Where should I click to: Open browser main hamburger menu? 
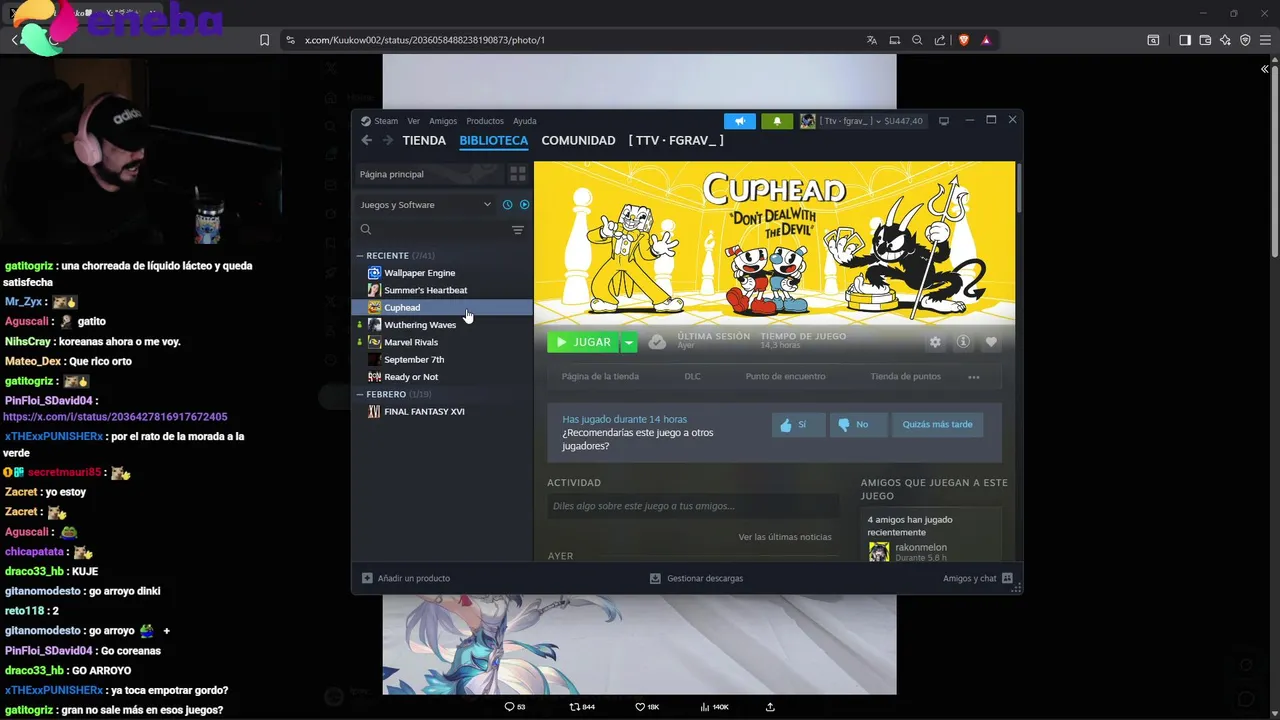point(1265,40)
